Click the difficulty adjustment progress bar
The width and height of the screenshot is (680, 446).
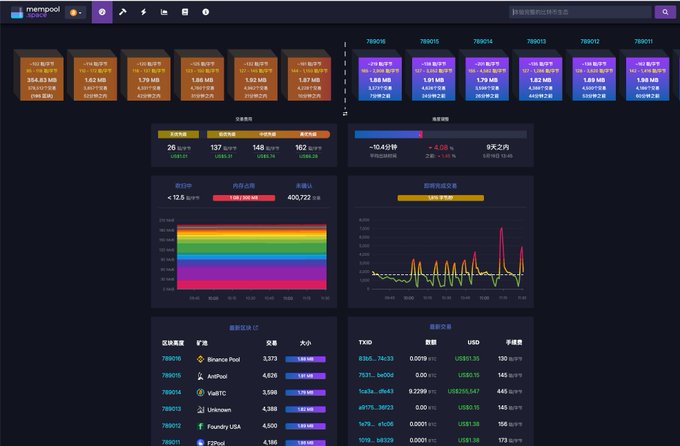[x=441, y=134]
